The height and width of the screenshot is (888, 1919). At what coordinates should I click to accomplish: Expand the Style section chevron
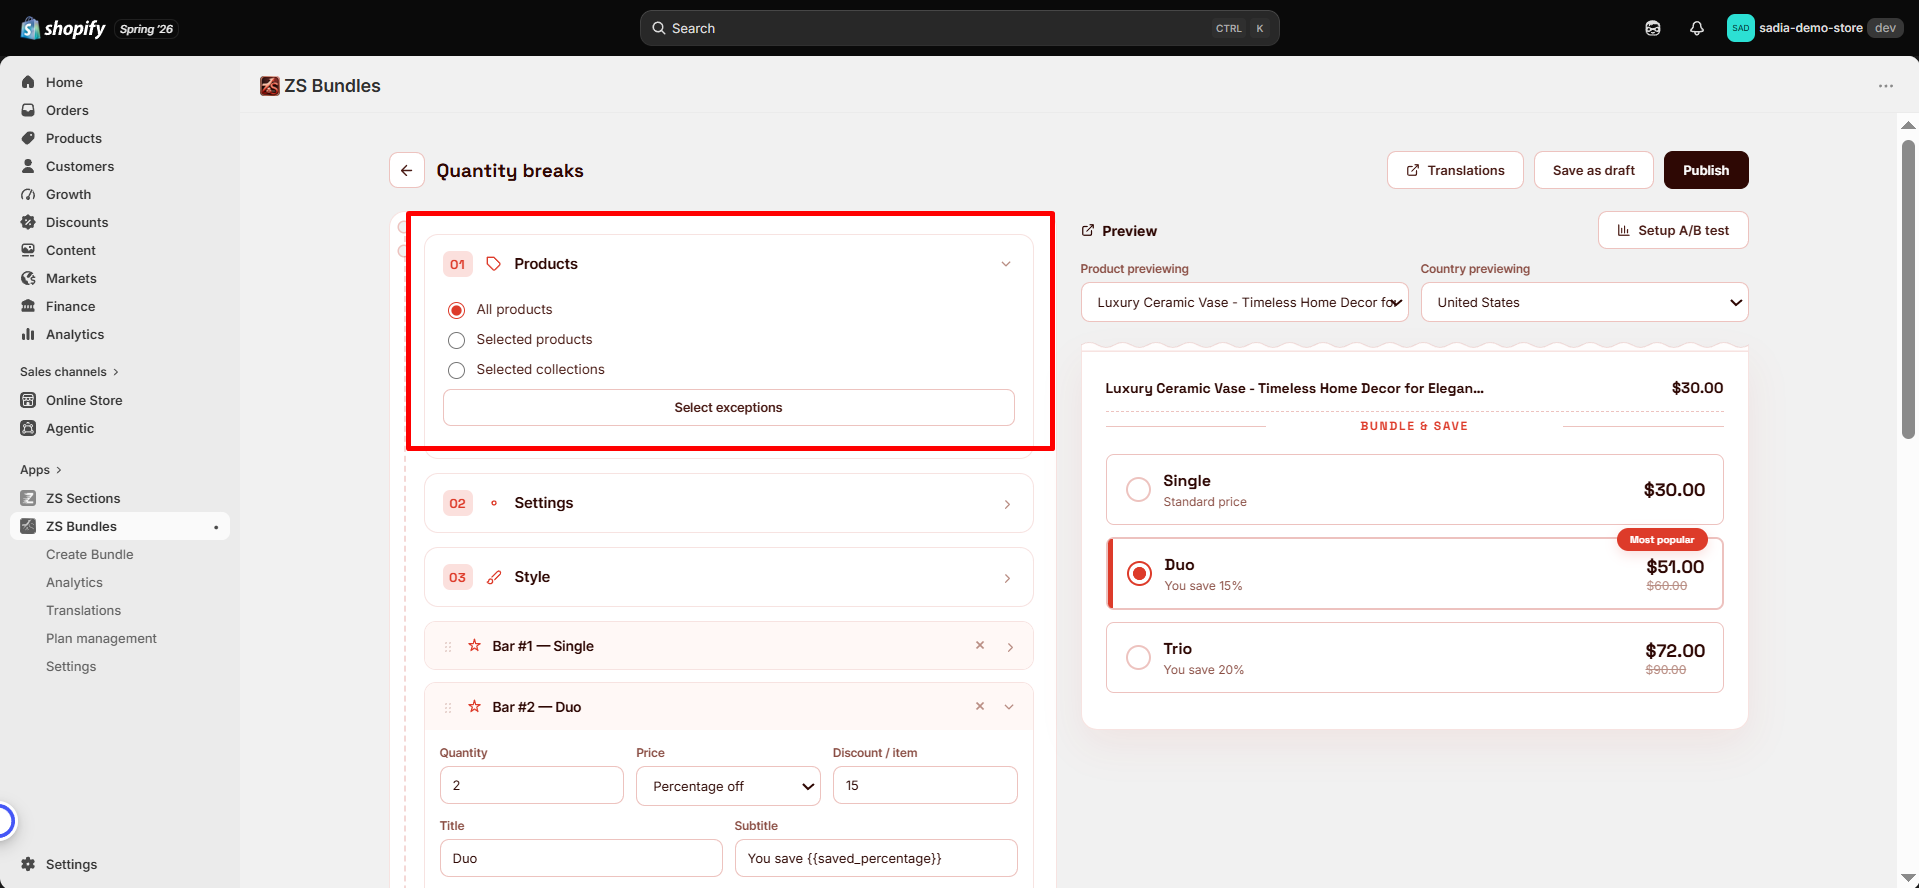(x=1007, y=578)
